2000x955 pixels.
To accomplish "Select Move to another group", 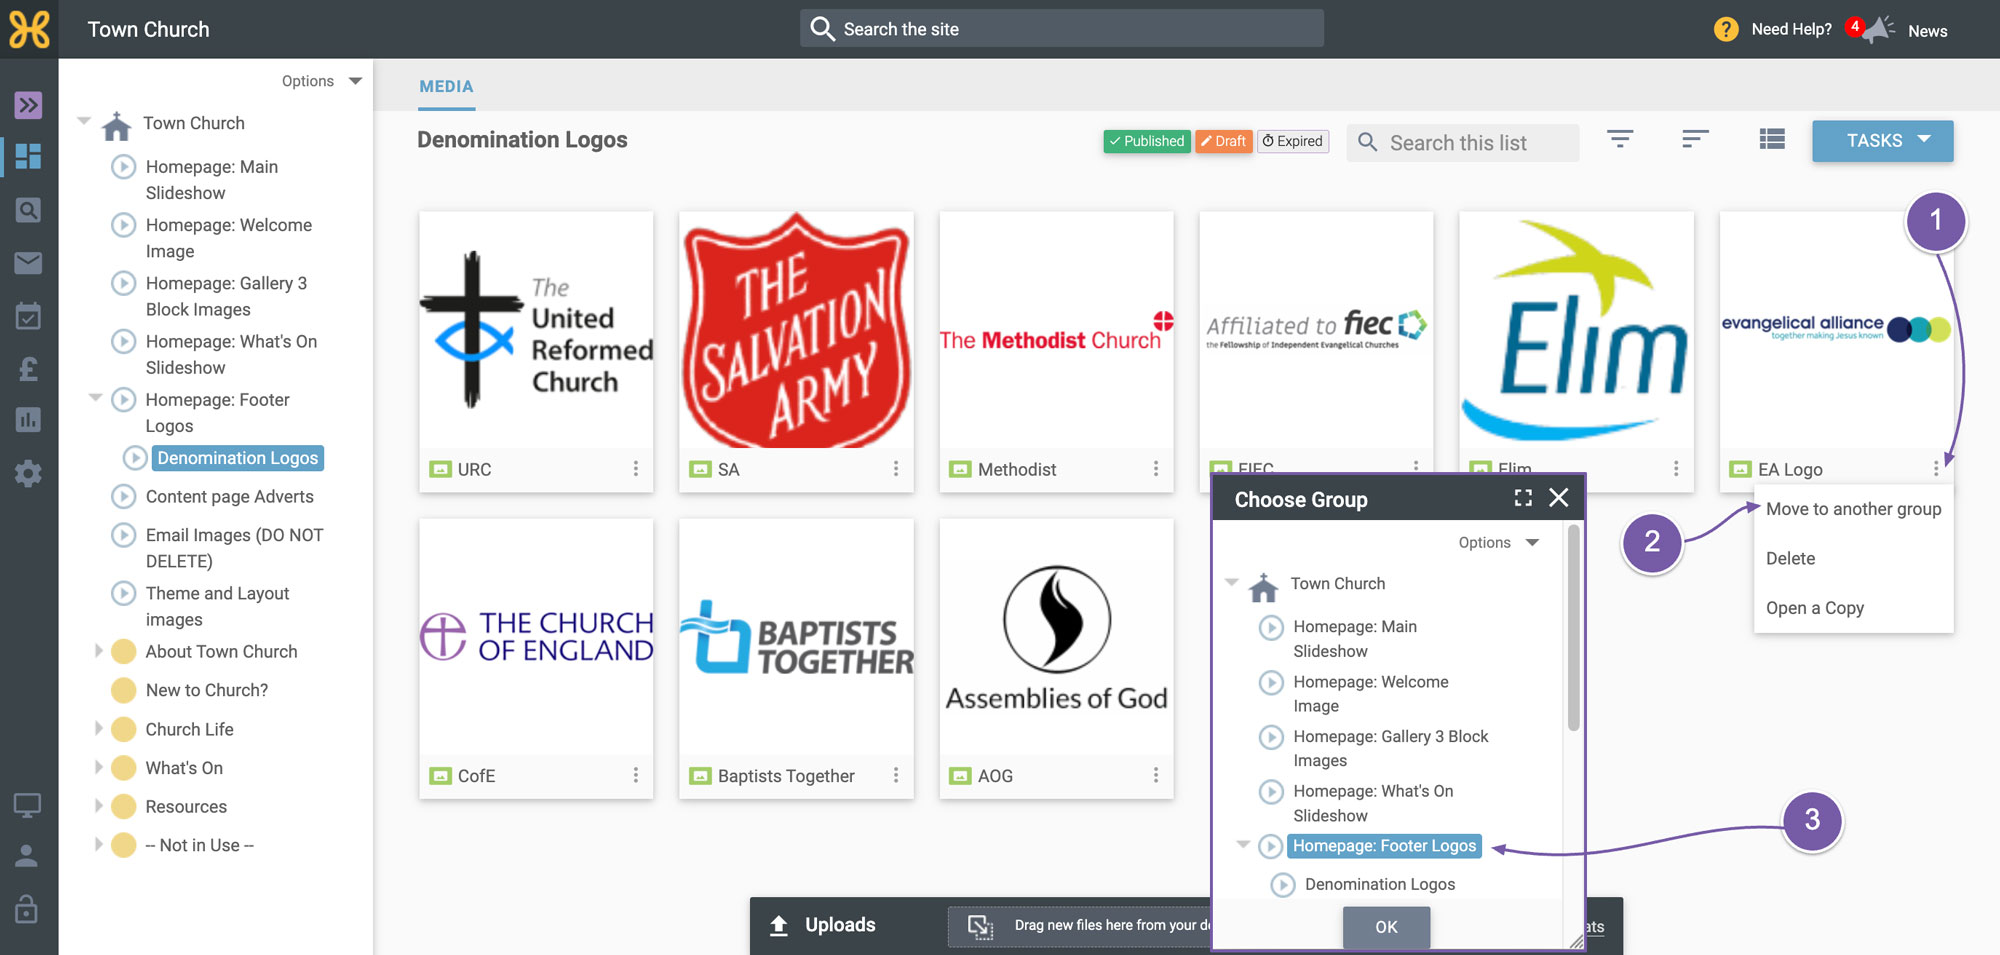I will 1853,509.
